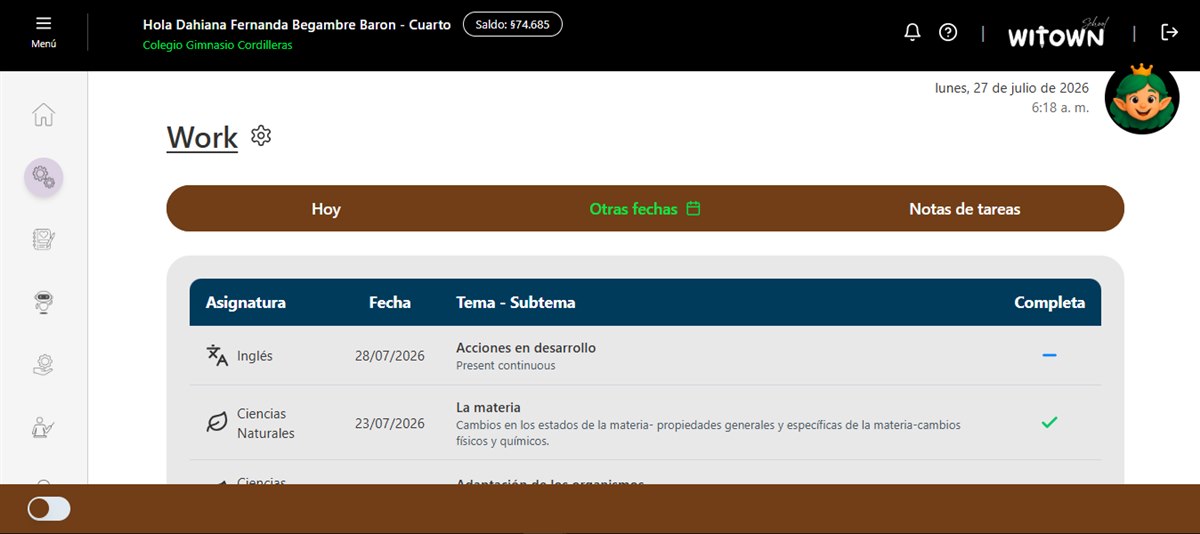The width and height of the screenshot is (1200, 534).
Task: Click the time 6:18 a. m.
Action: (1061, 107)
